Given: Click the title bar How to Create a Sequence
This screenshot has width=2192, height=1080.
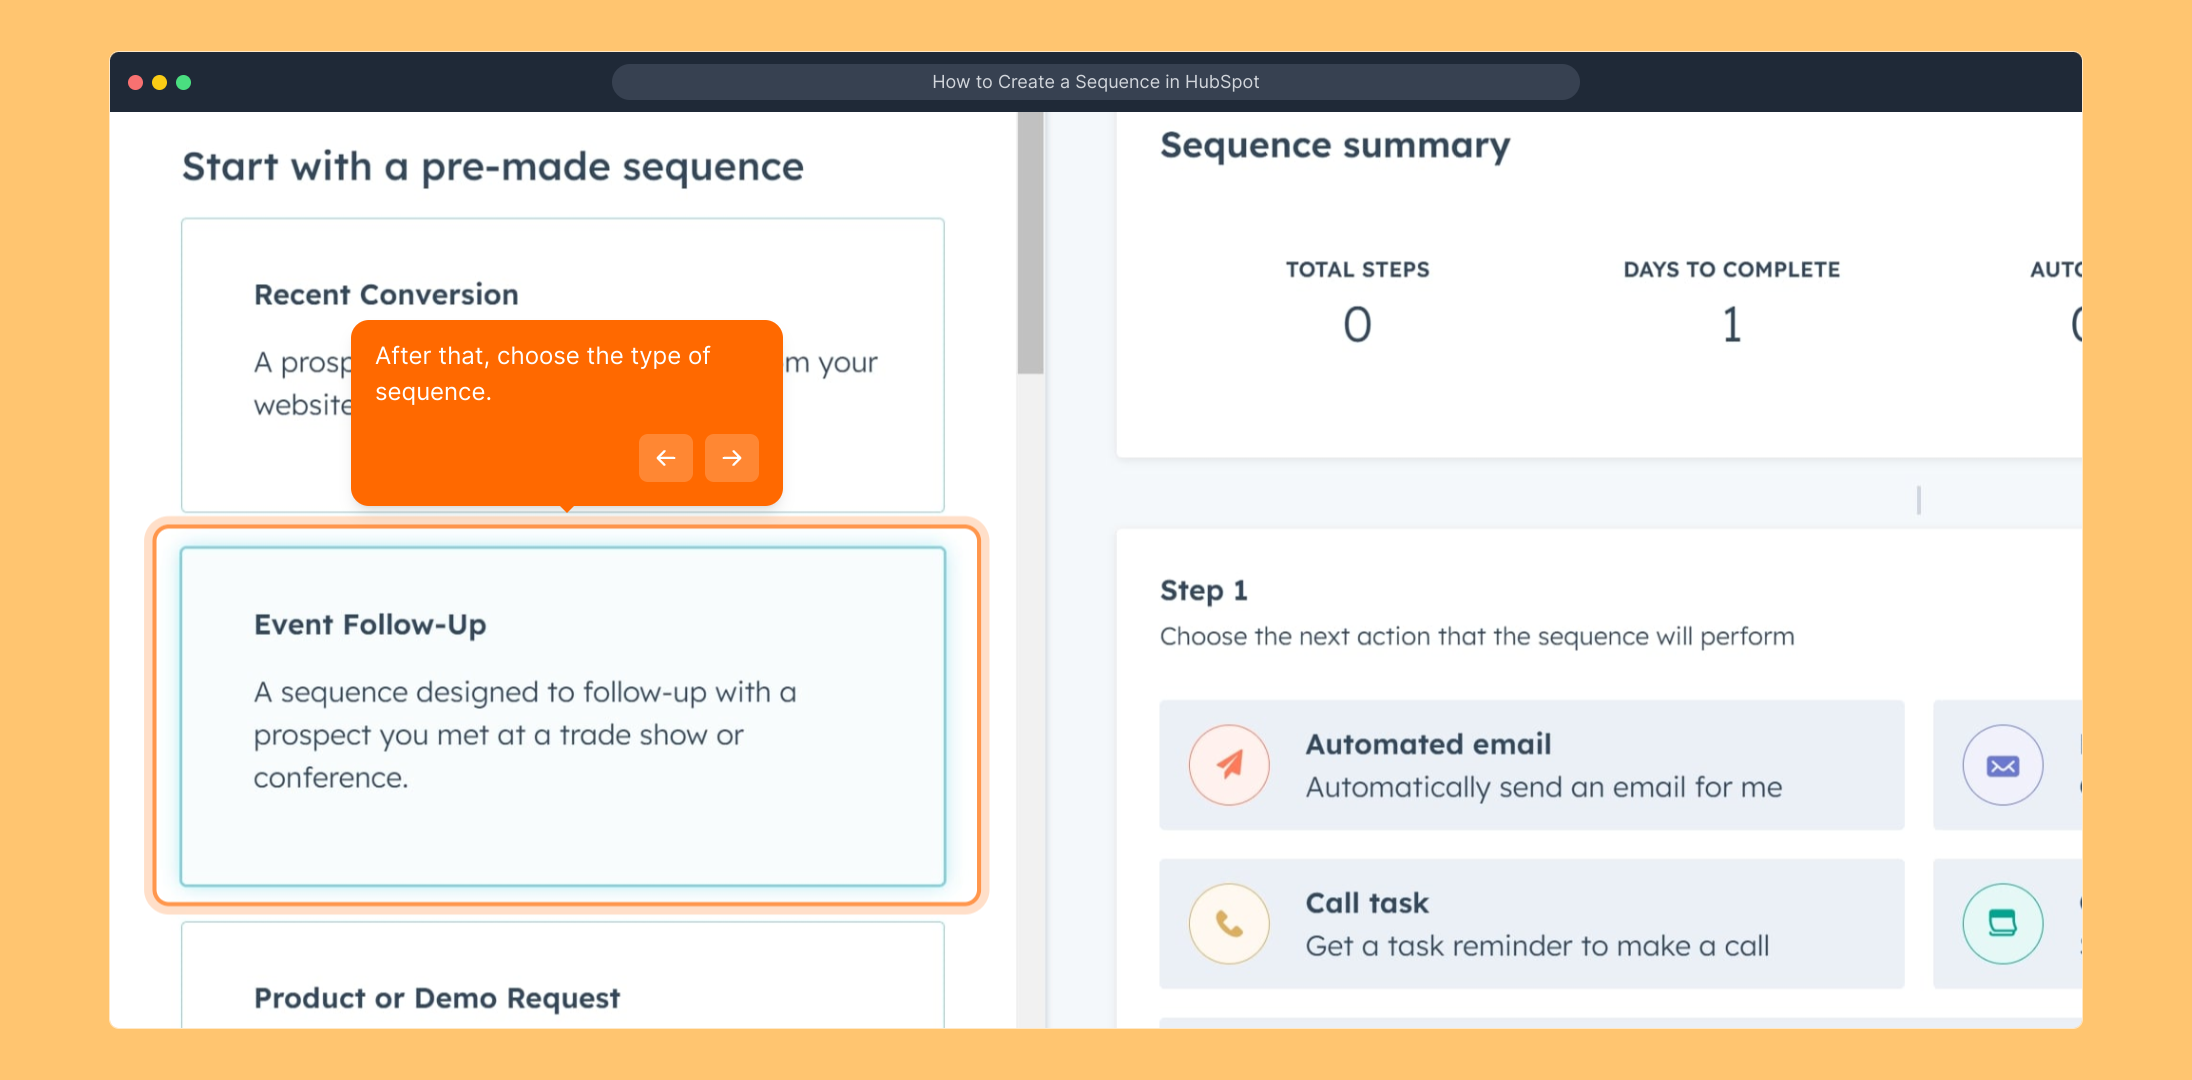Looking at the screenshot, I should pos(1095,82).
